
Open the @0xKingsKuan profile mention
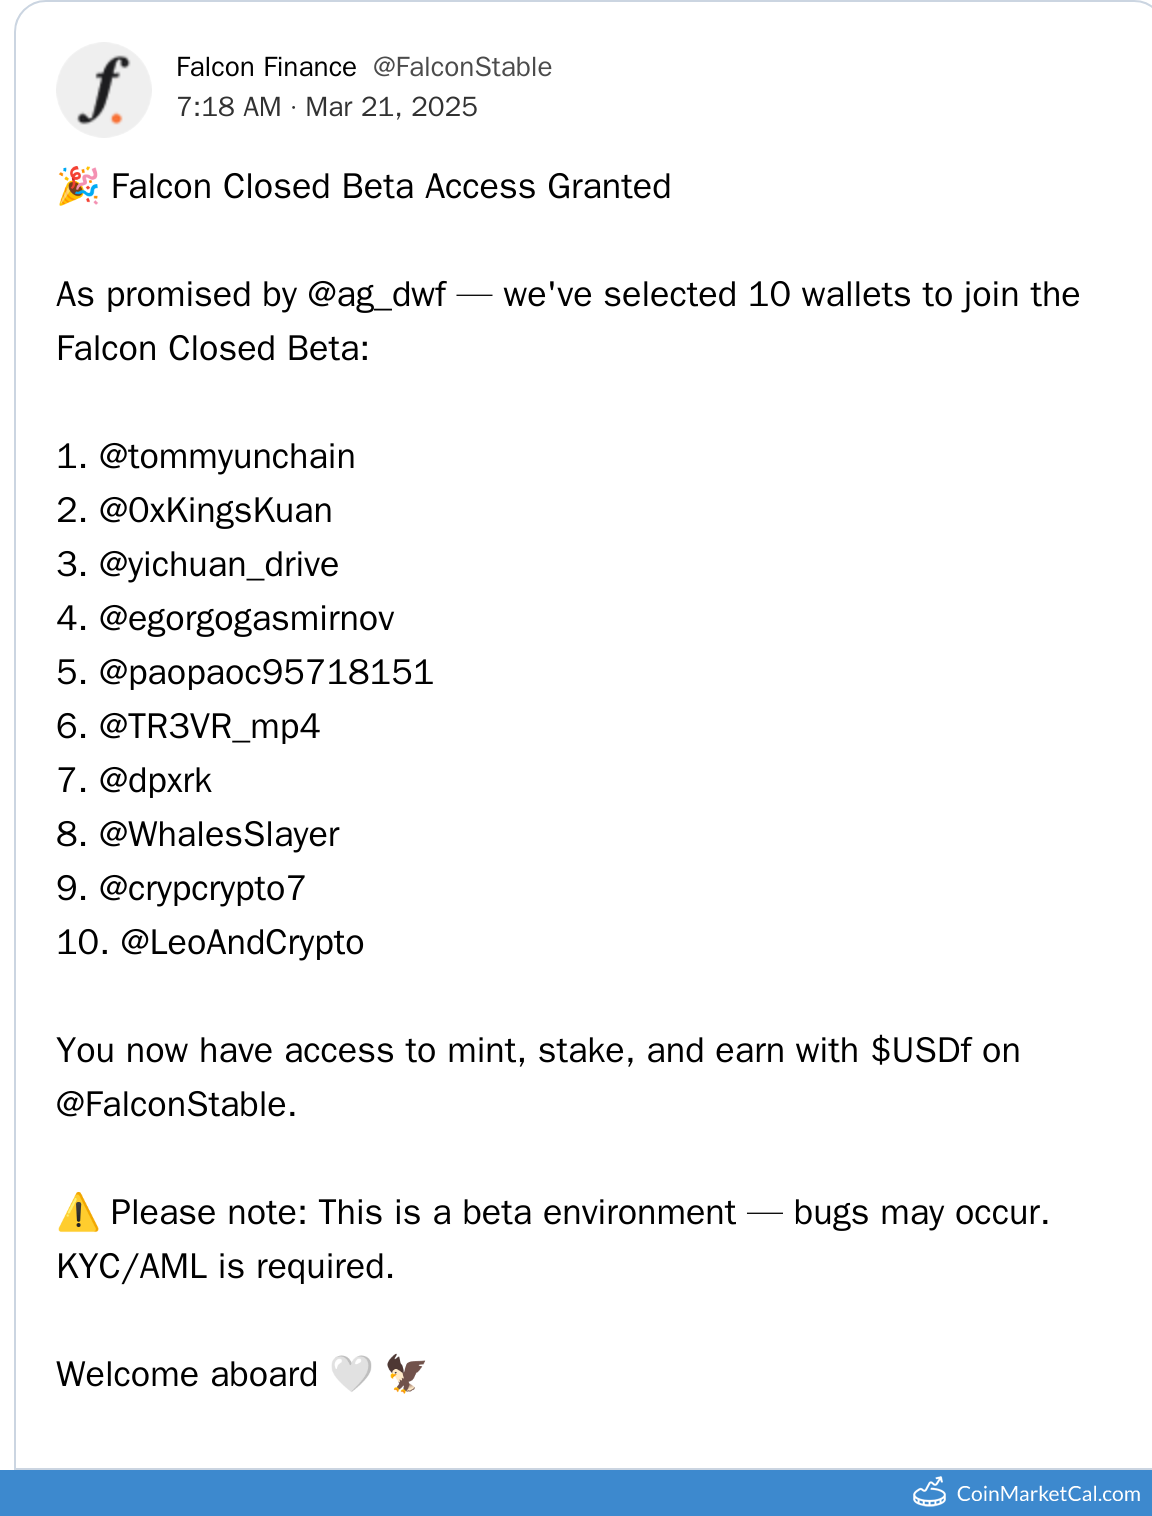tap(215, 511)
